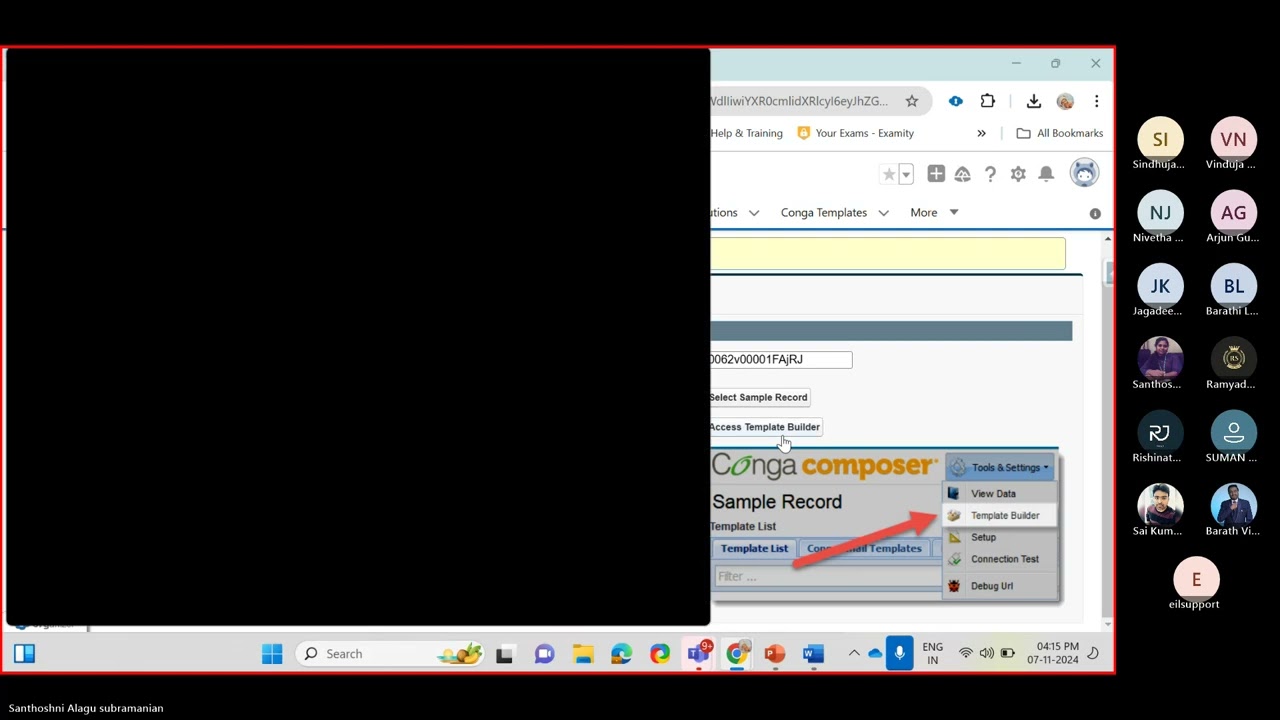Open the purple video chat taskbar app
This screenshot has height=720, width=1280.
[x=544, y=654]
